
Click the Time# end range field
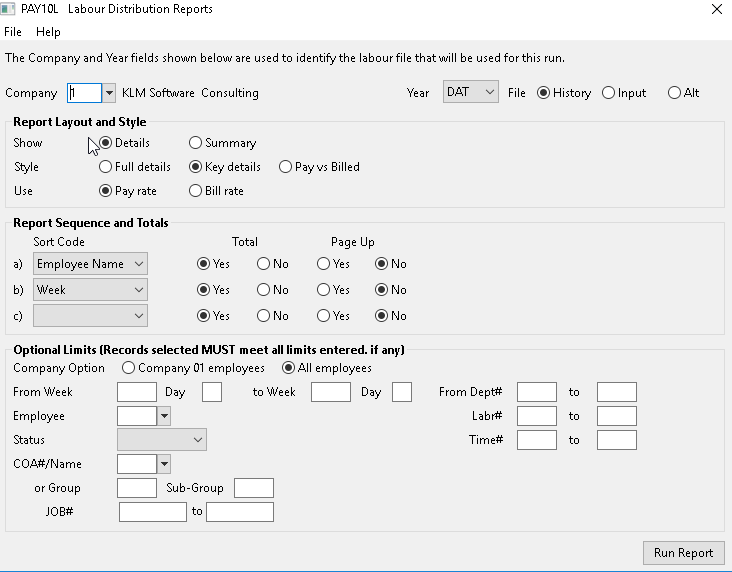617,440
